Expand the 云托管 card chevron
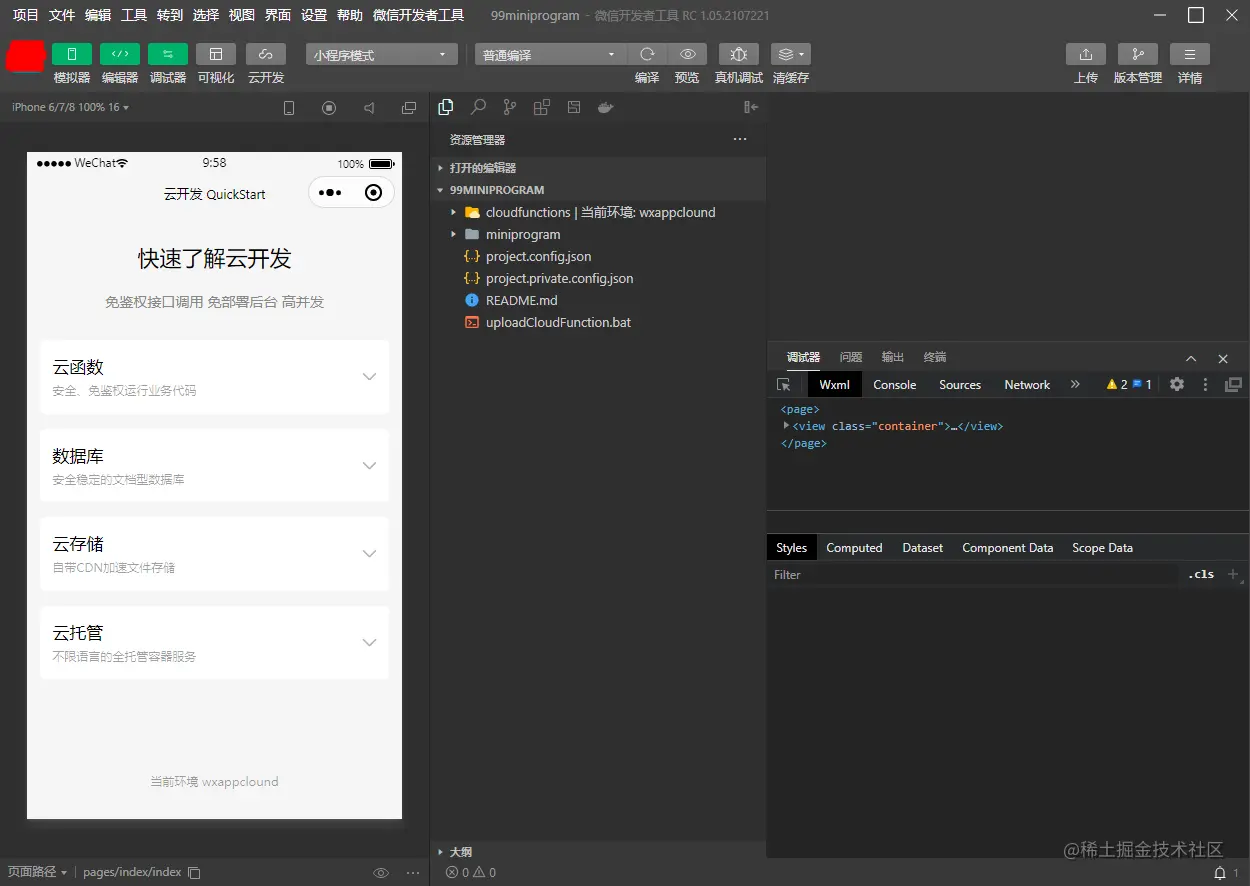 369,642
